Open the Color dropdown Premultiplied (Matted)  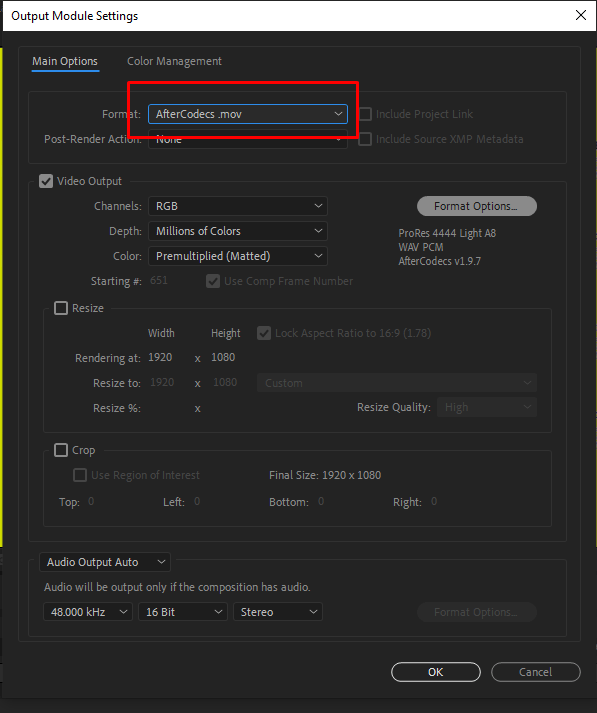pos(238,256)
